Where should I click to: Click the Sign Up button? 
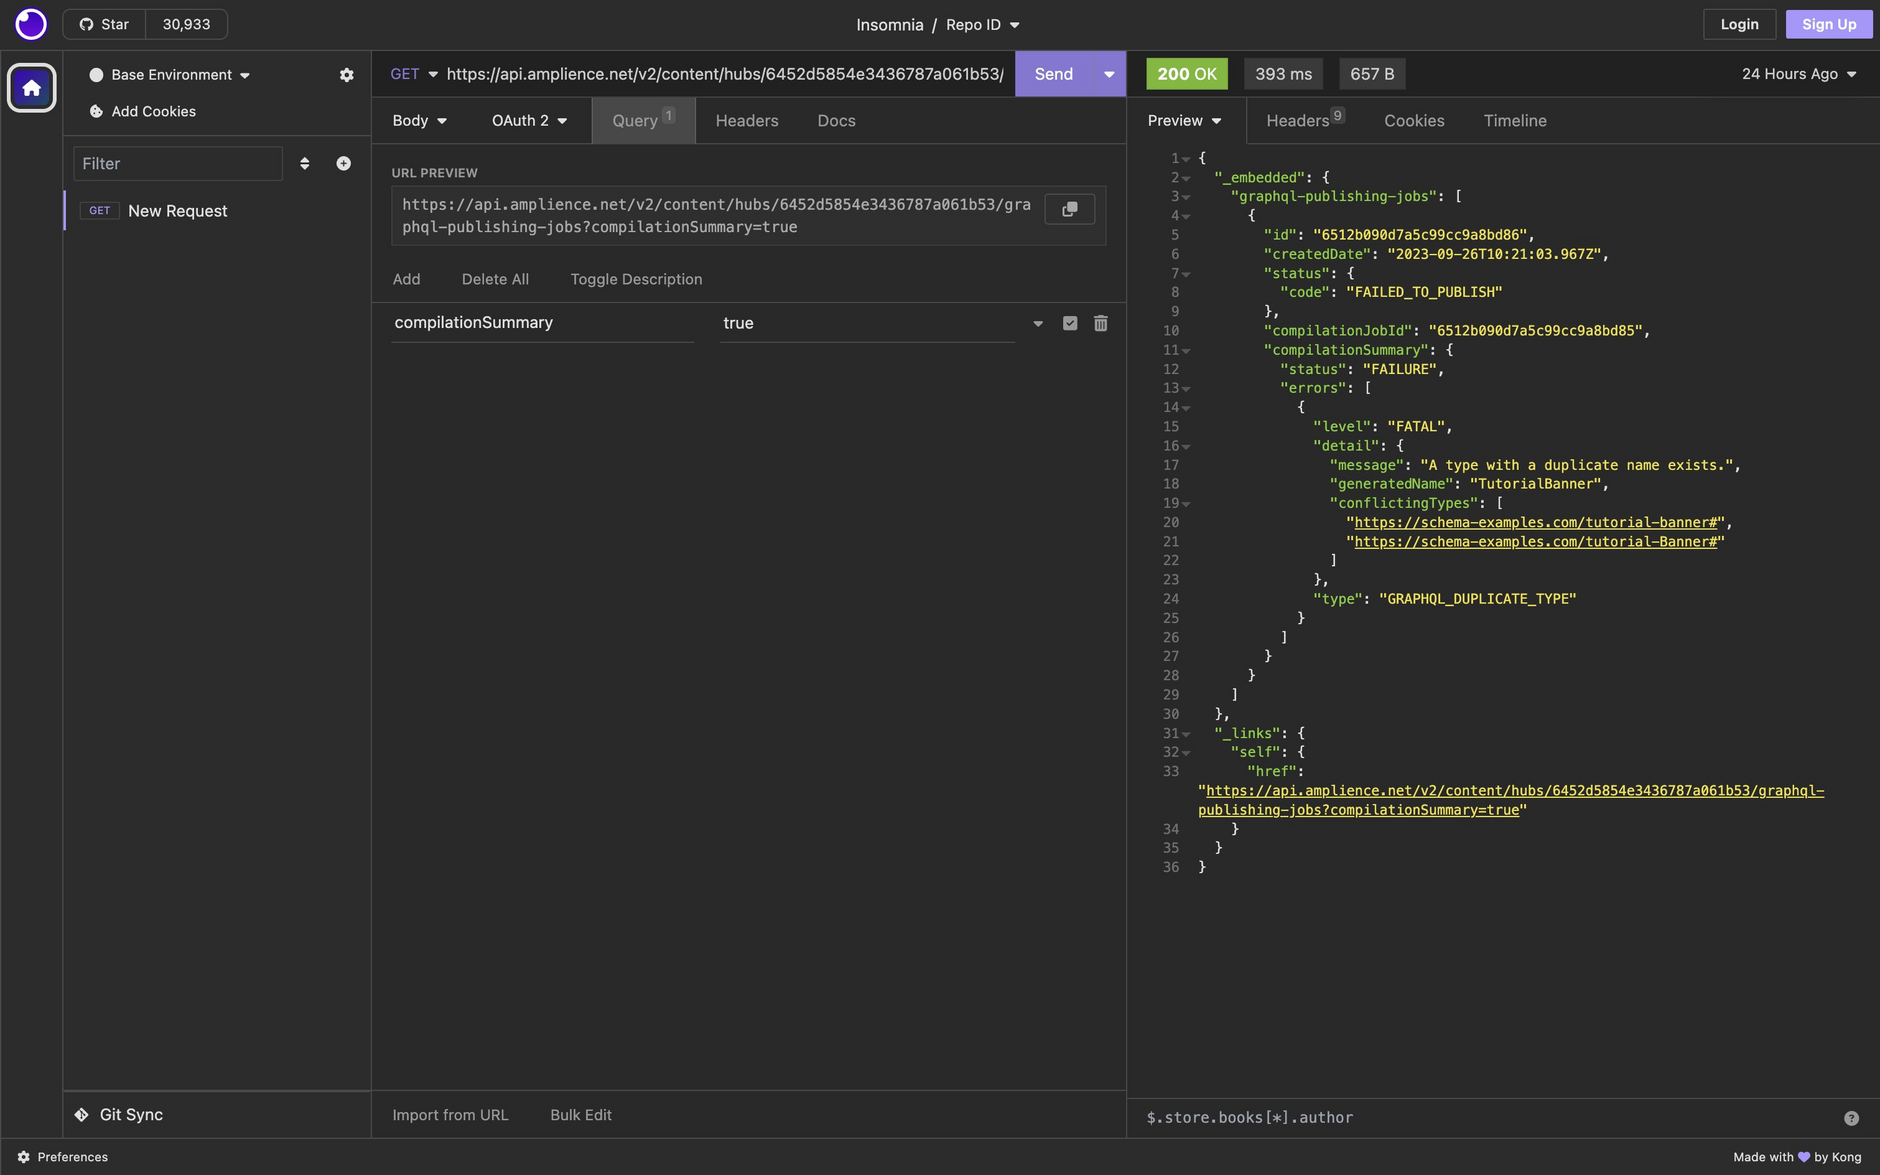click(1828, 24)
